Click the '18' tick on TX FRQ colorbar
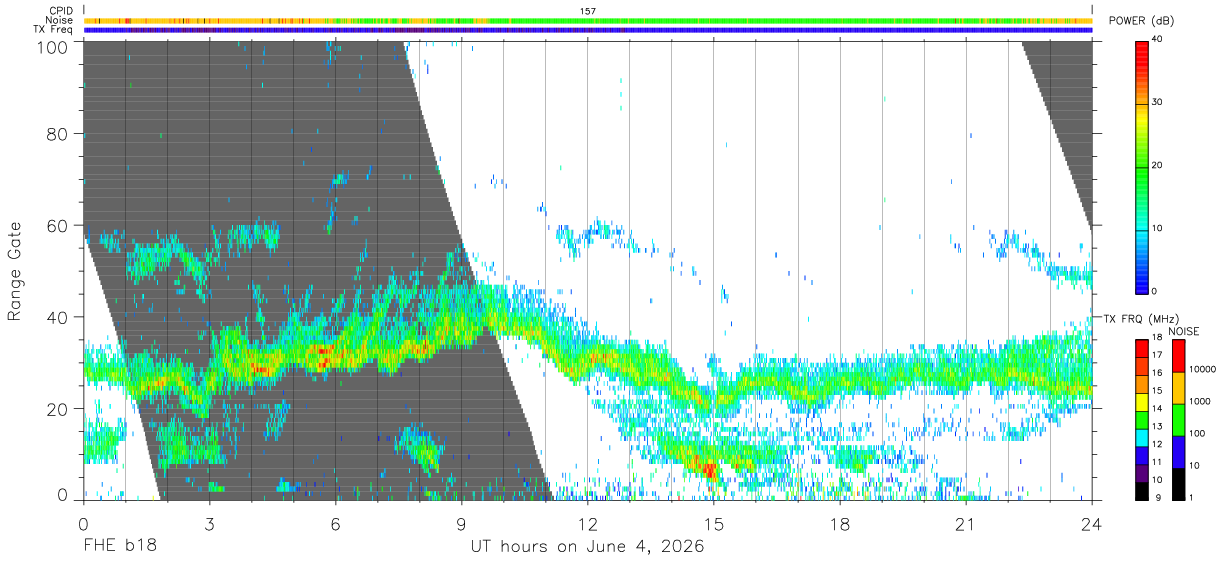 [x=1156, y=337]
